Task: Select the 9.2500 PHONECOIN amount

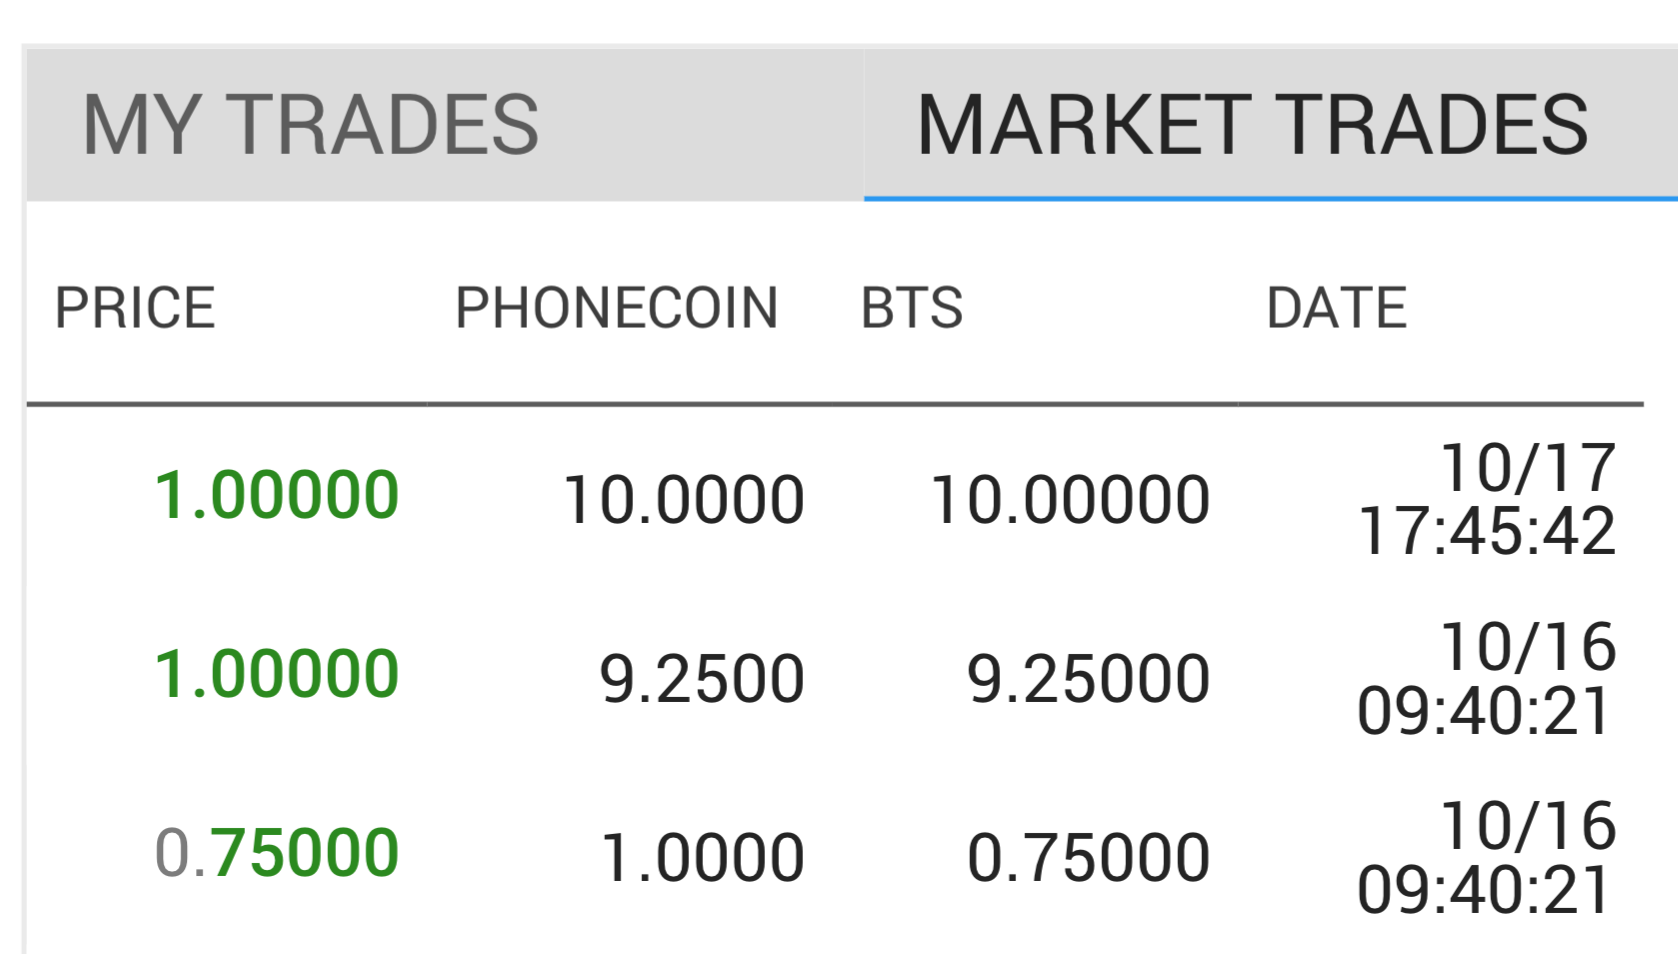Action: pyautogui.click(x=702, y=679)
